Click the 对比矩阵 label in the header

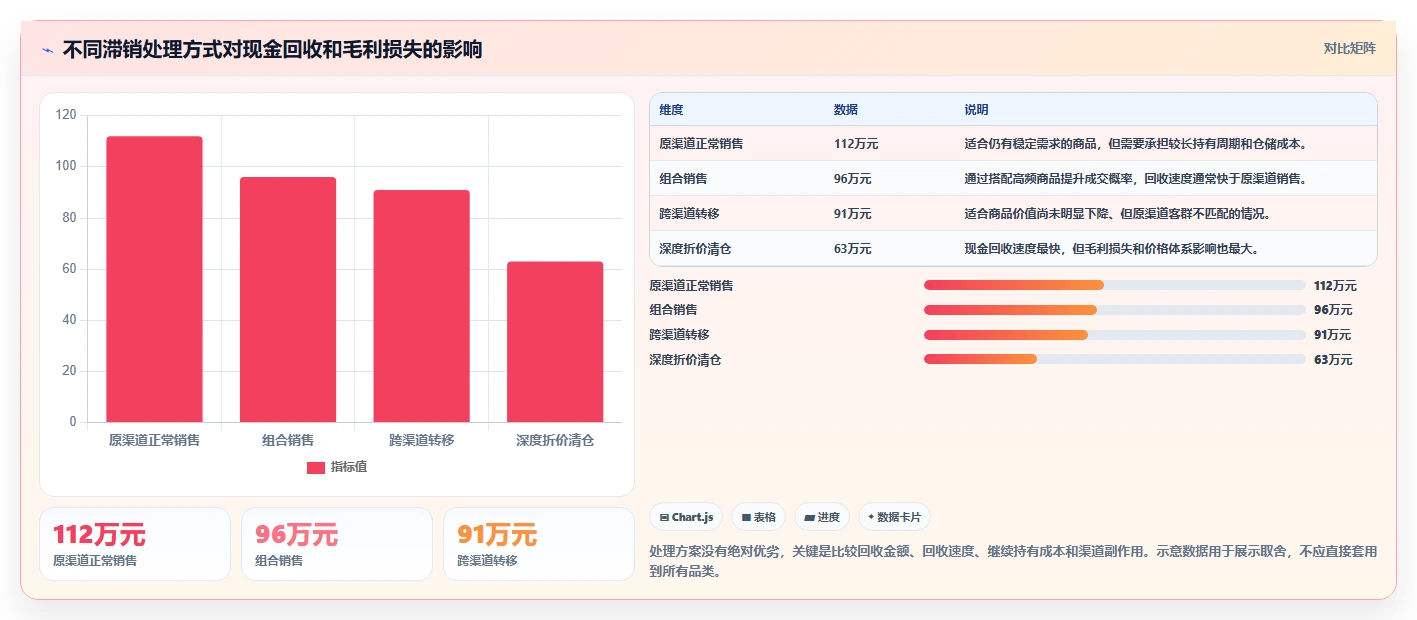pos(1349,48)
